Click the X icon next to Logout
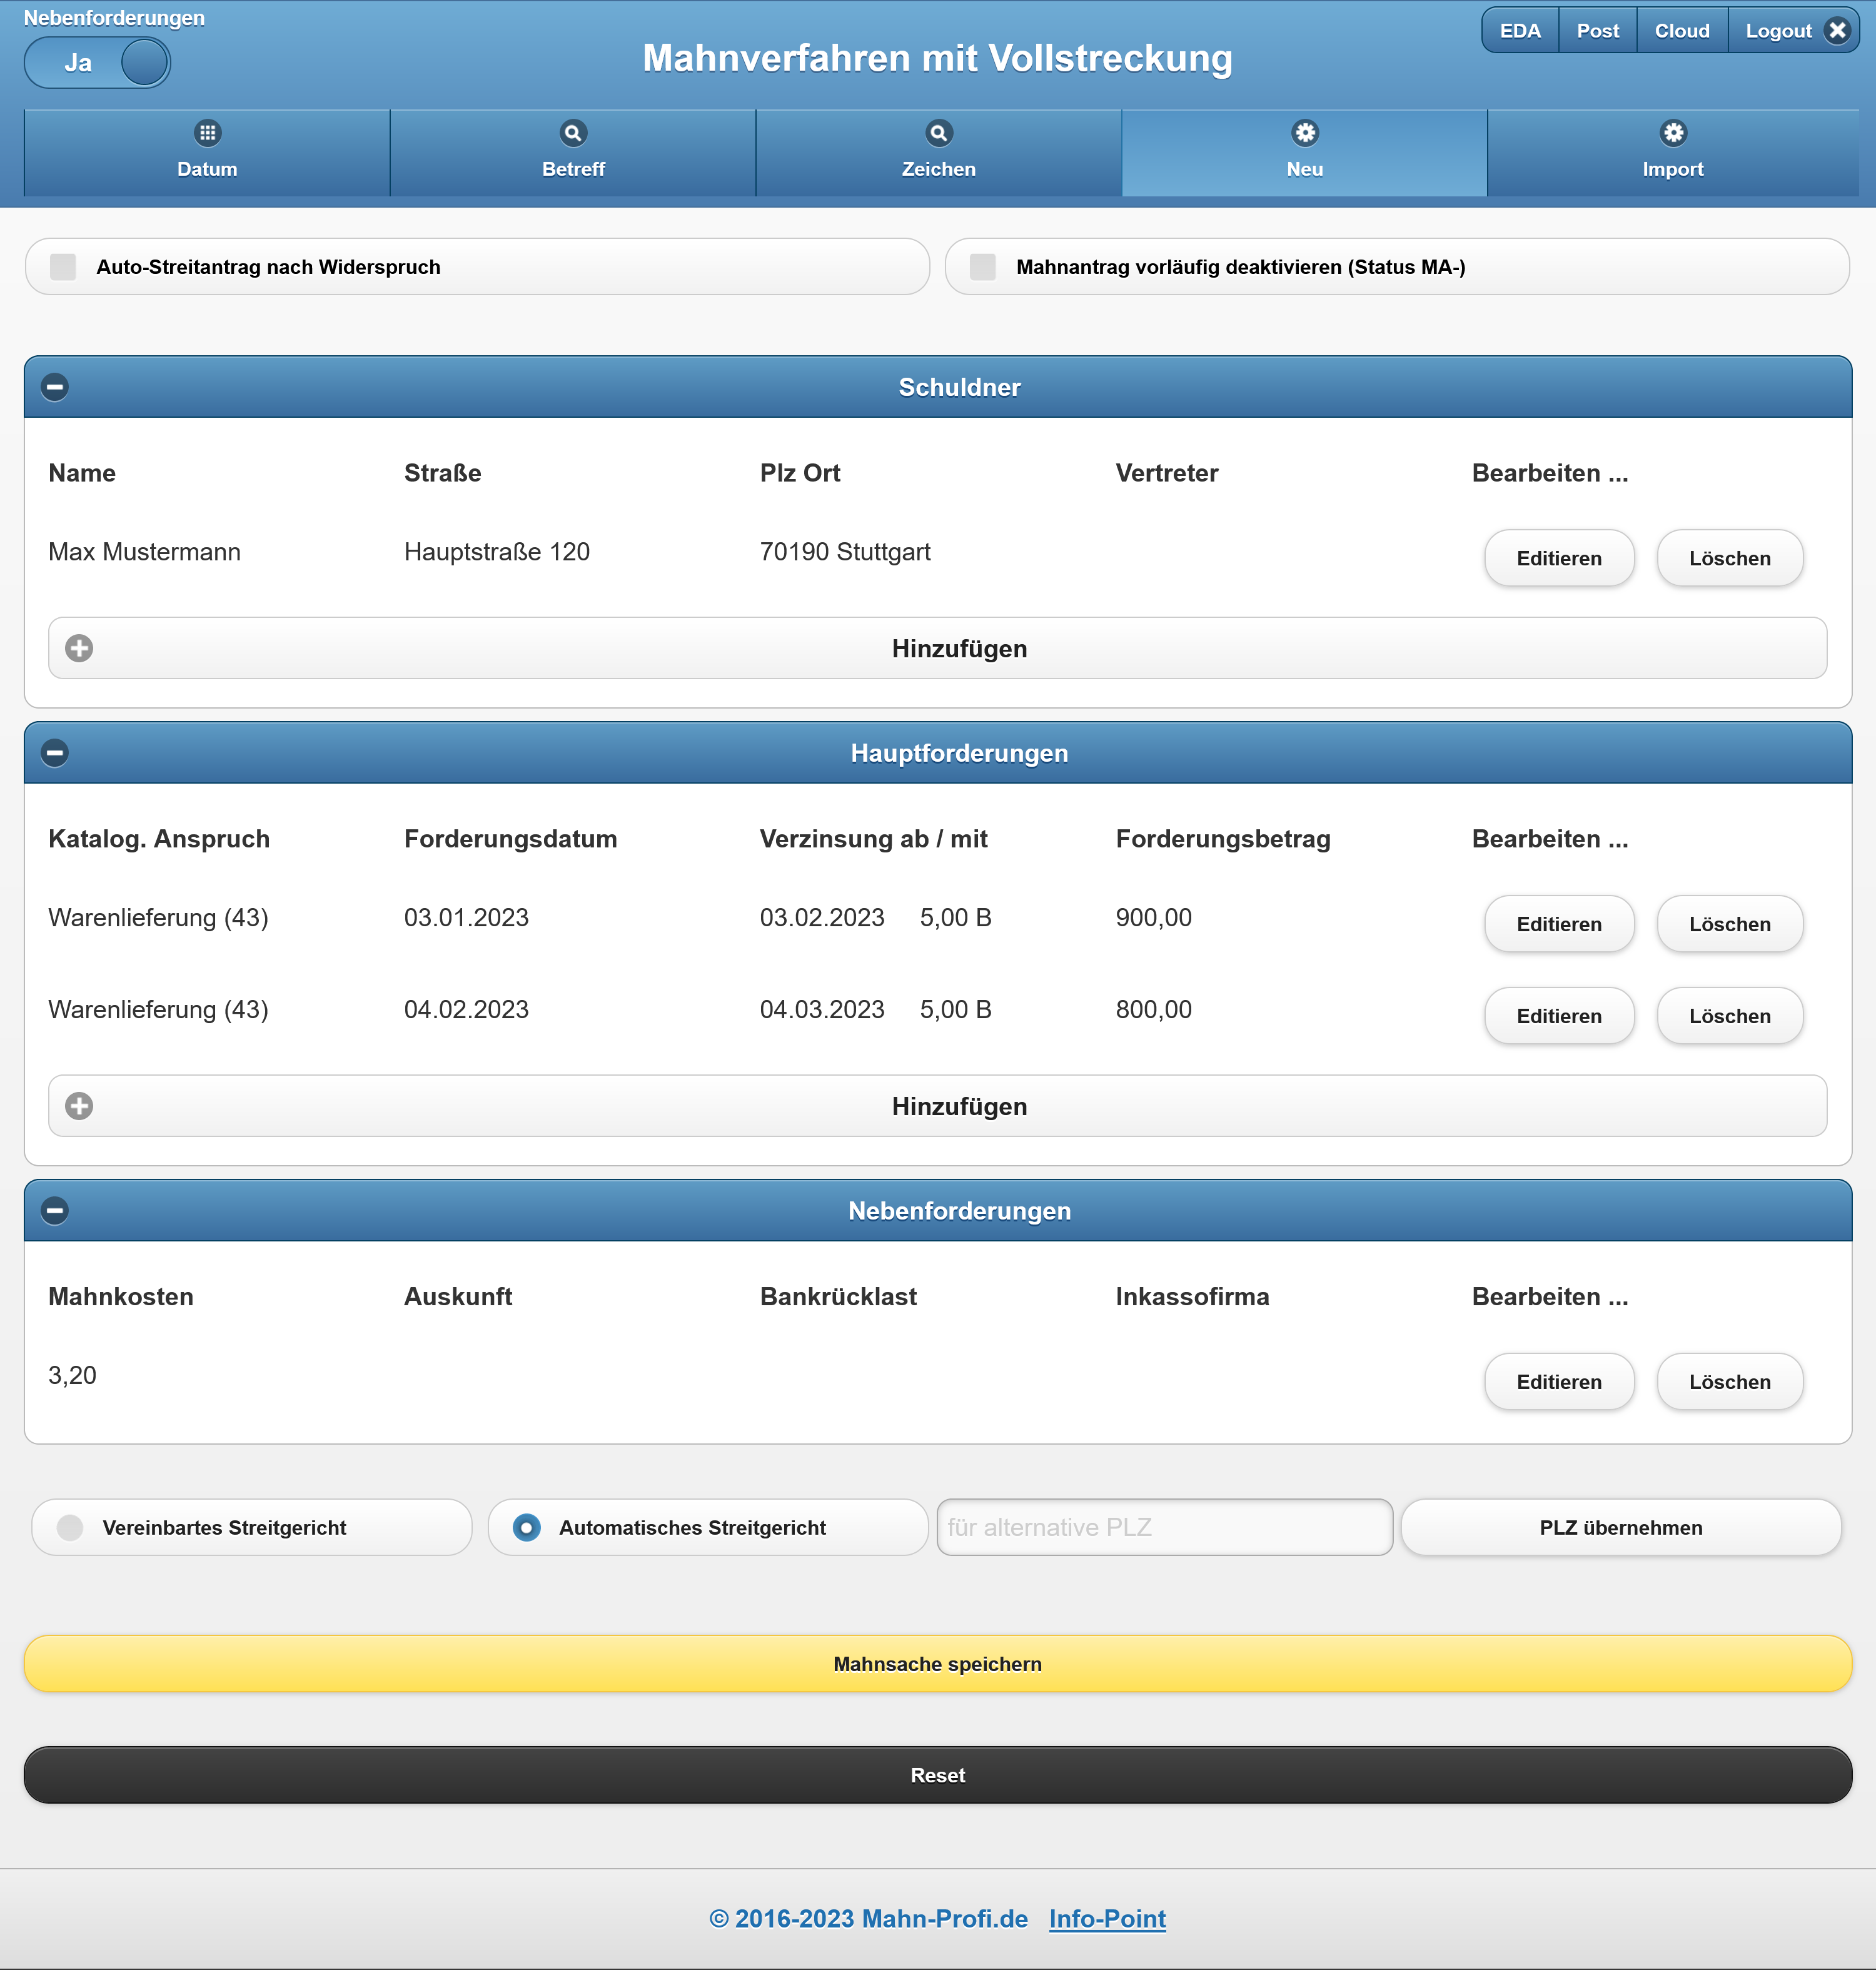Viewport: 1876px width, 1970px height. pos(1837,31)
